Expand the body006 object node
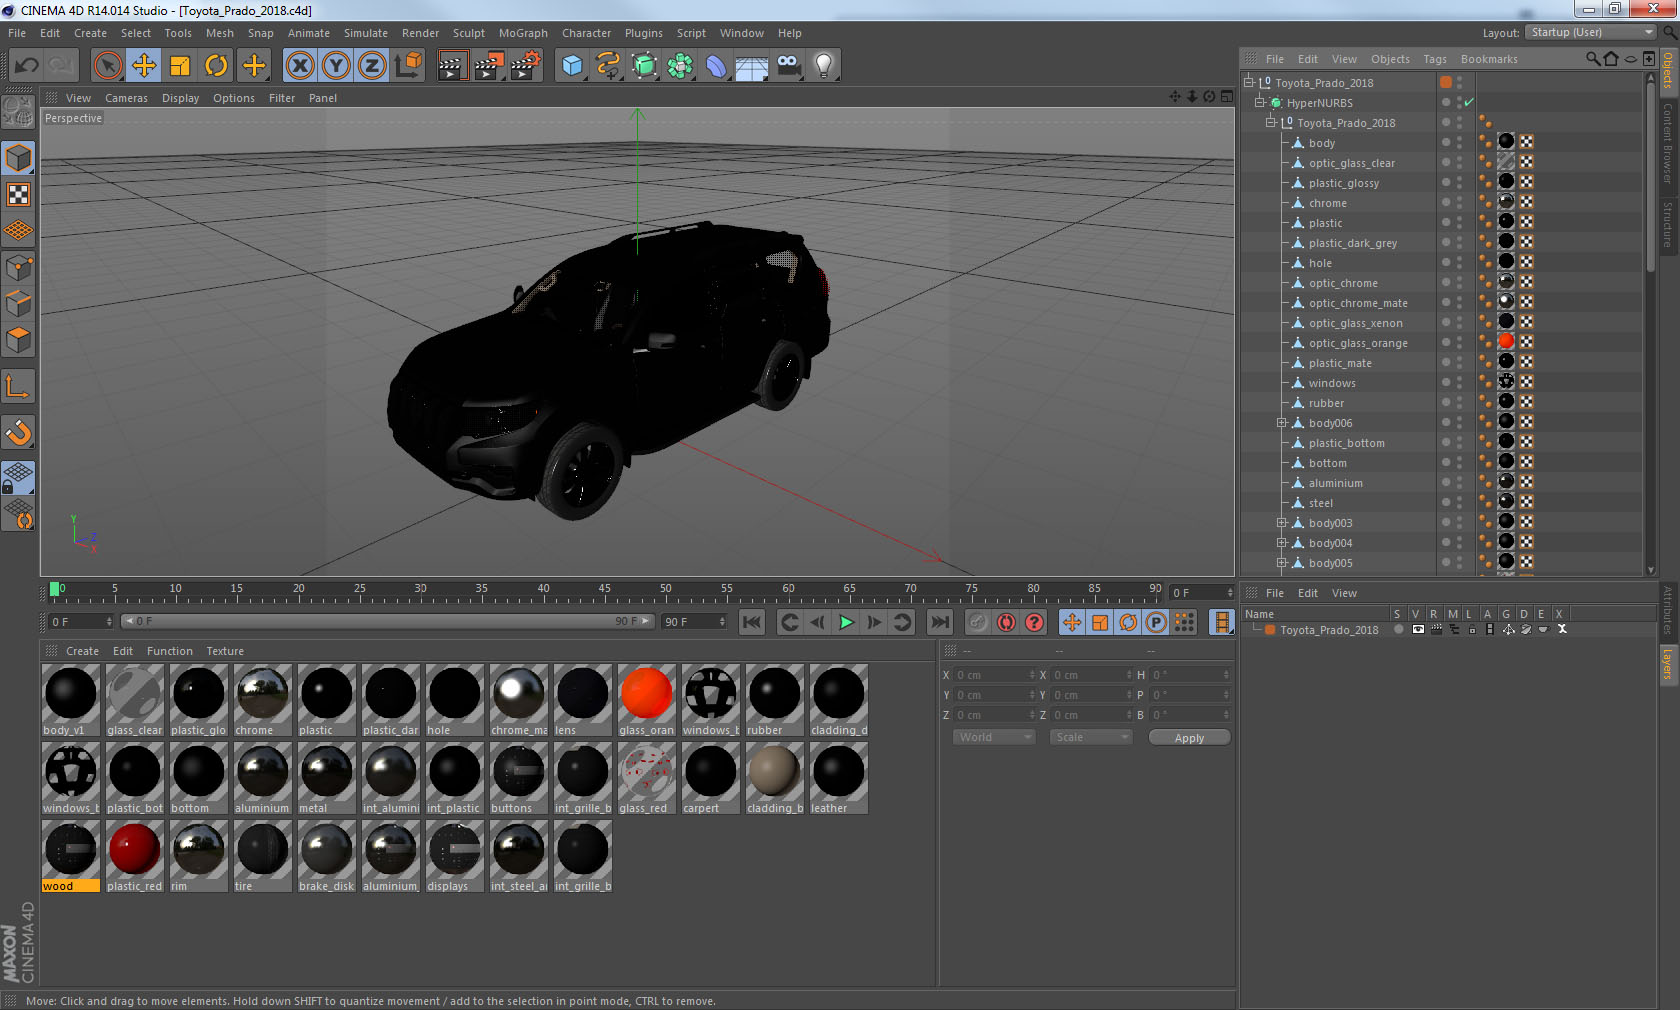This screenshot has height=1010, width=1680. point(1282,423)
